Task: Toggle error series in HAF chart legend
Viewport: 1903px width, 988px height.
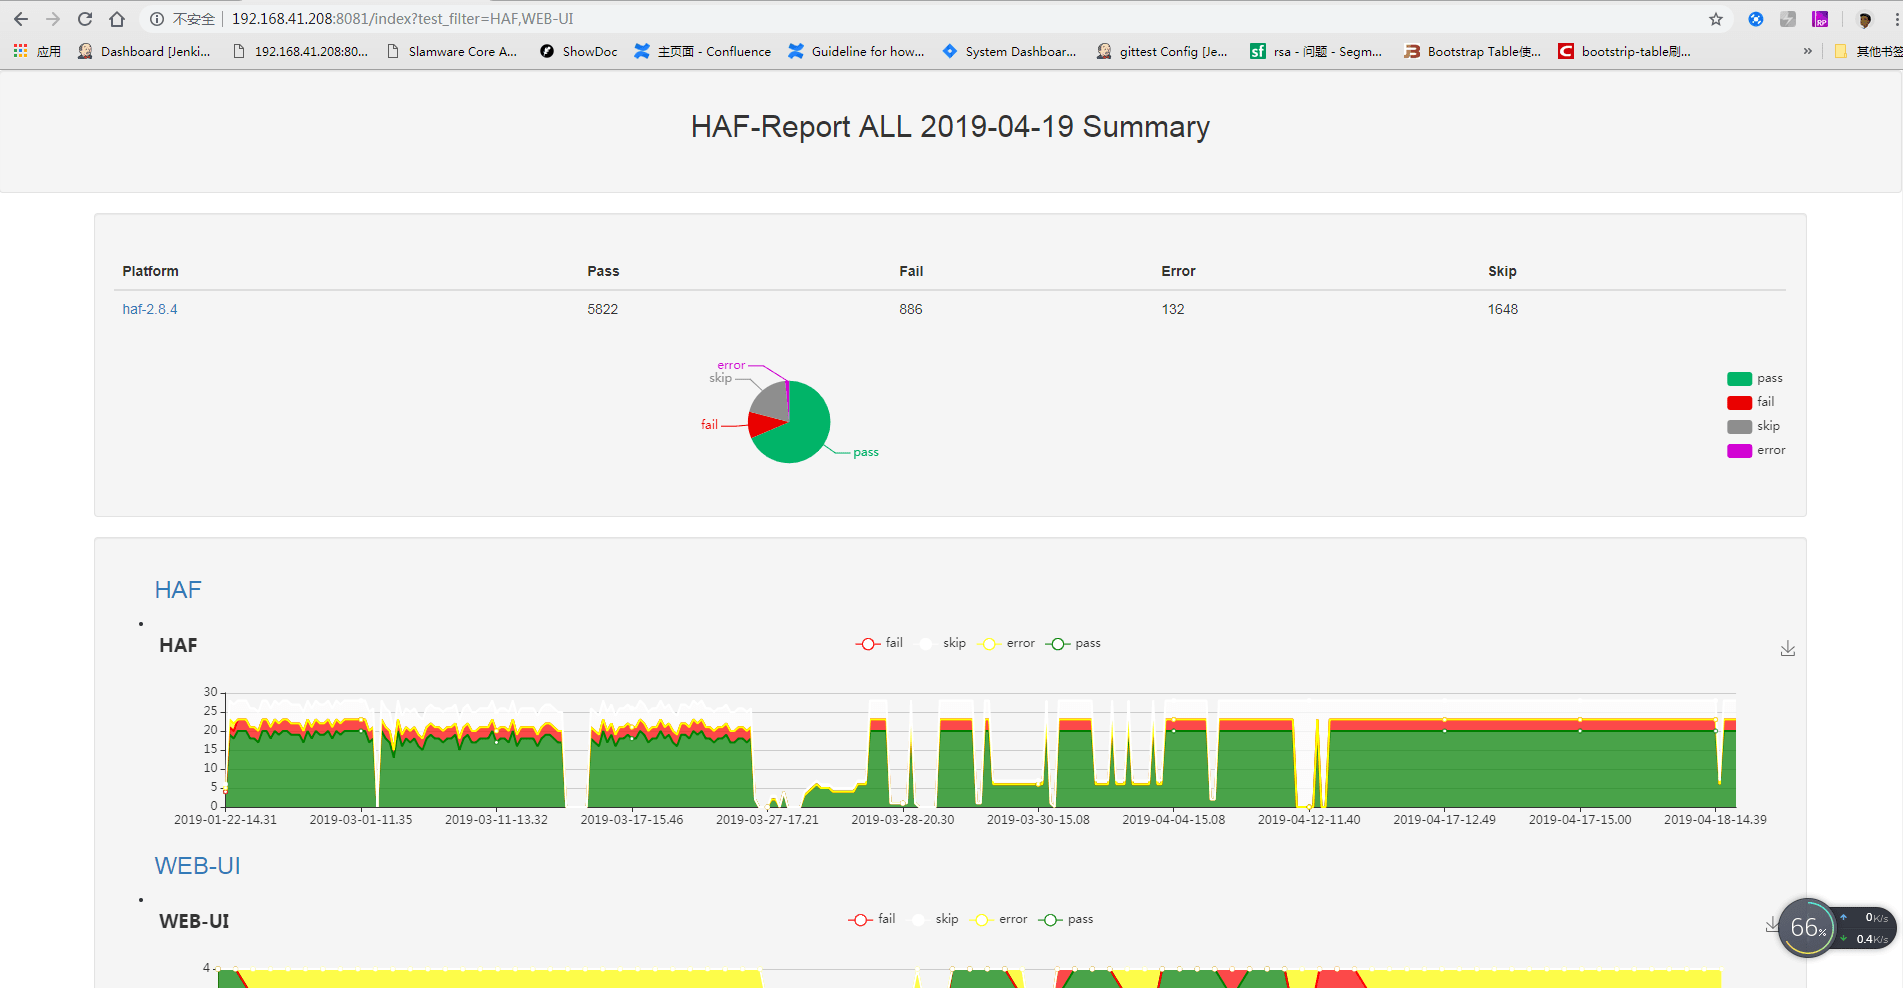Action: pos(1006,643)
